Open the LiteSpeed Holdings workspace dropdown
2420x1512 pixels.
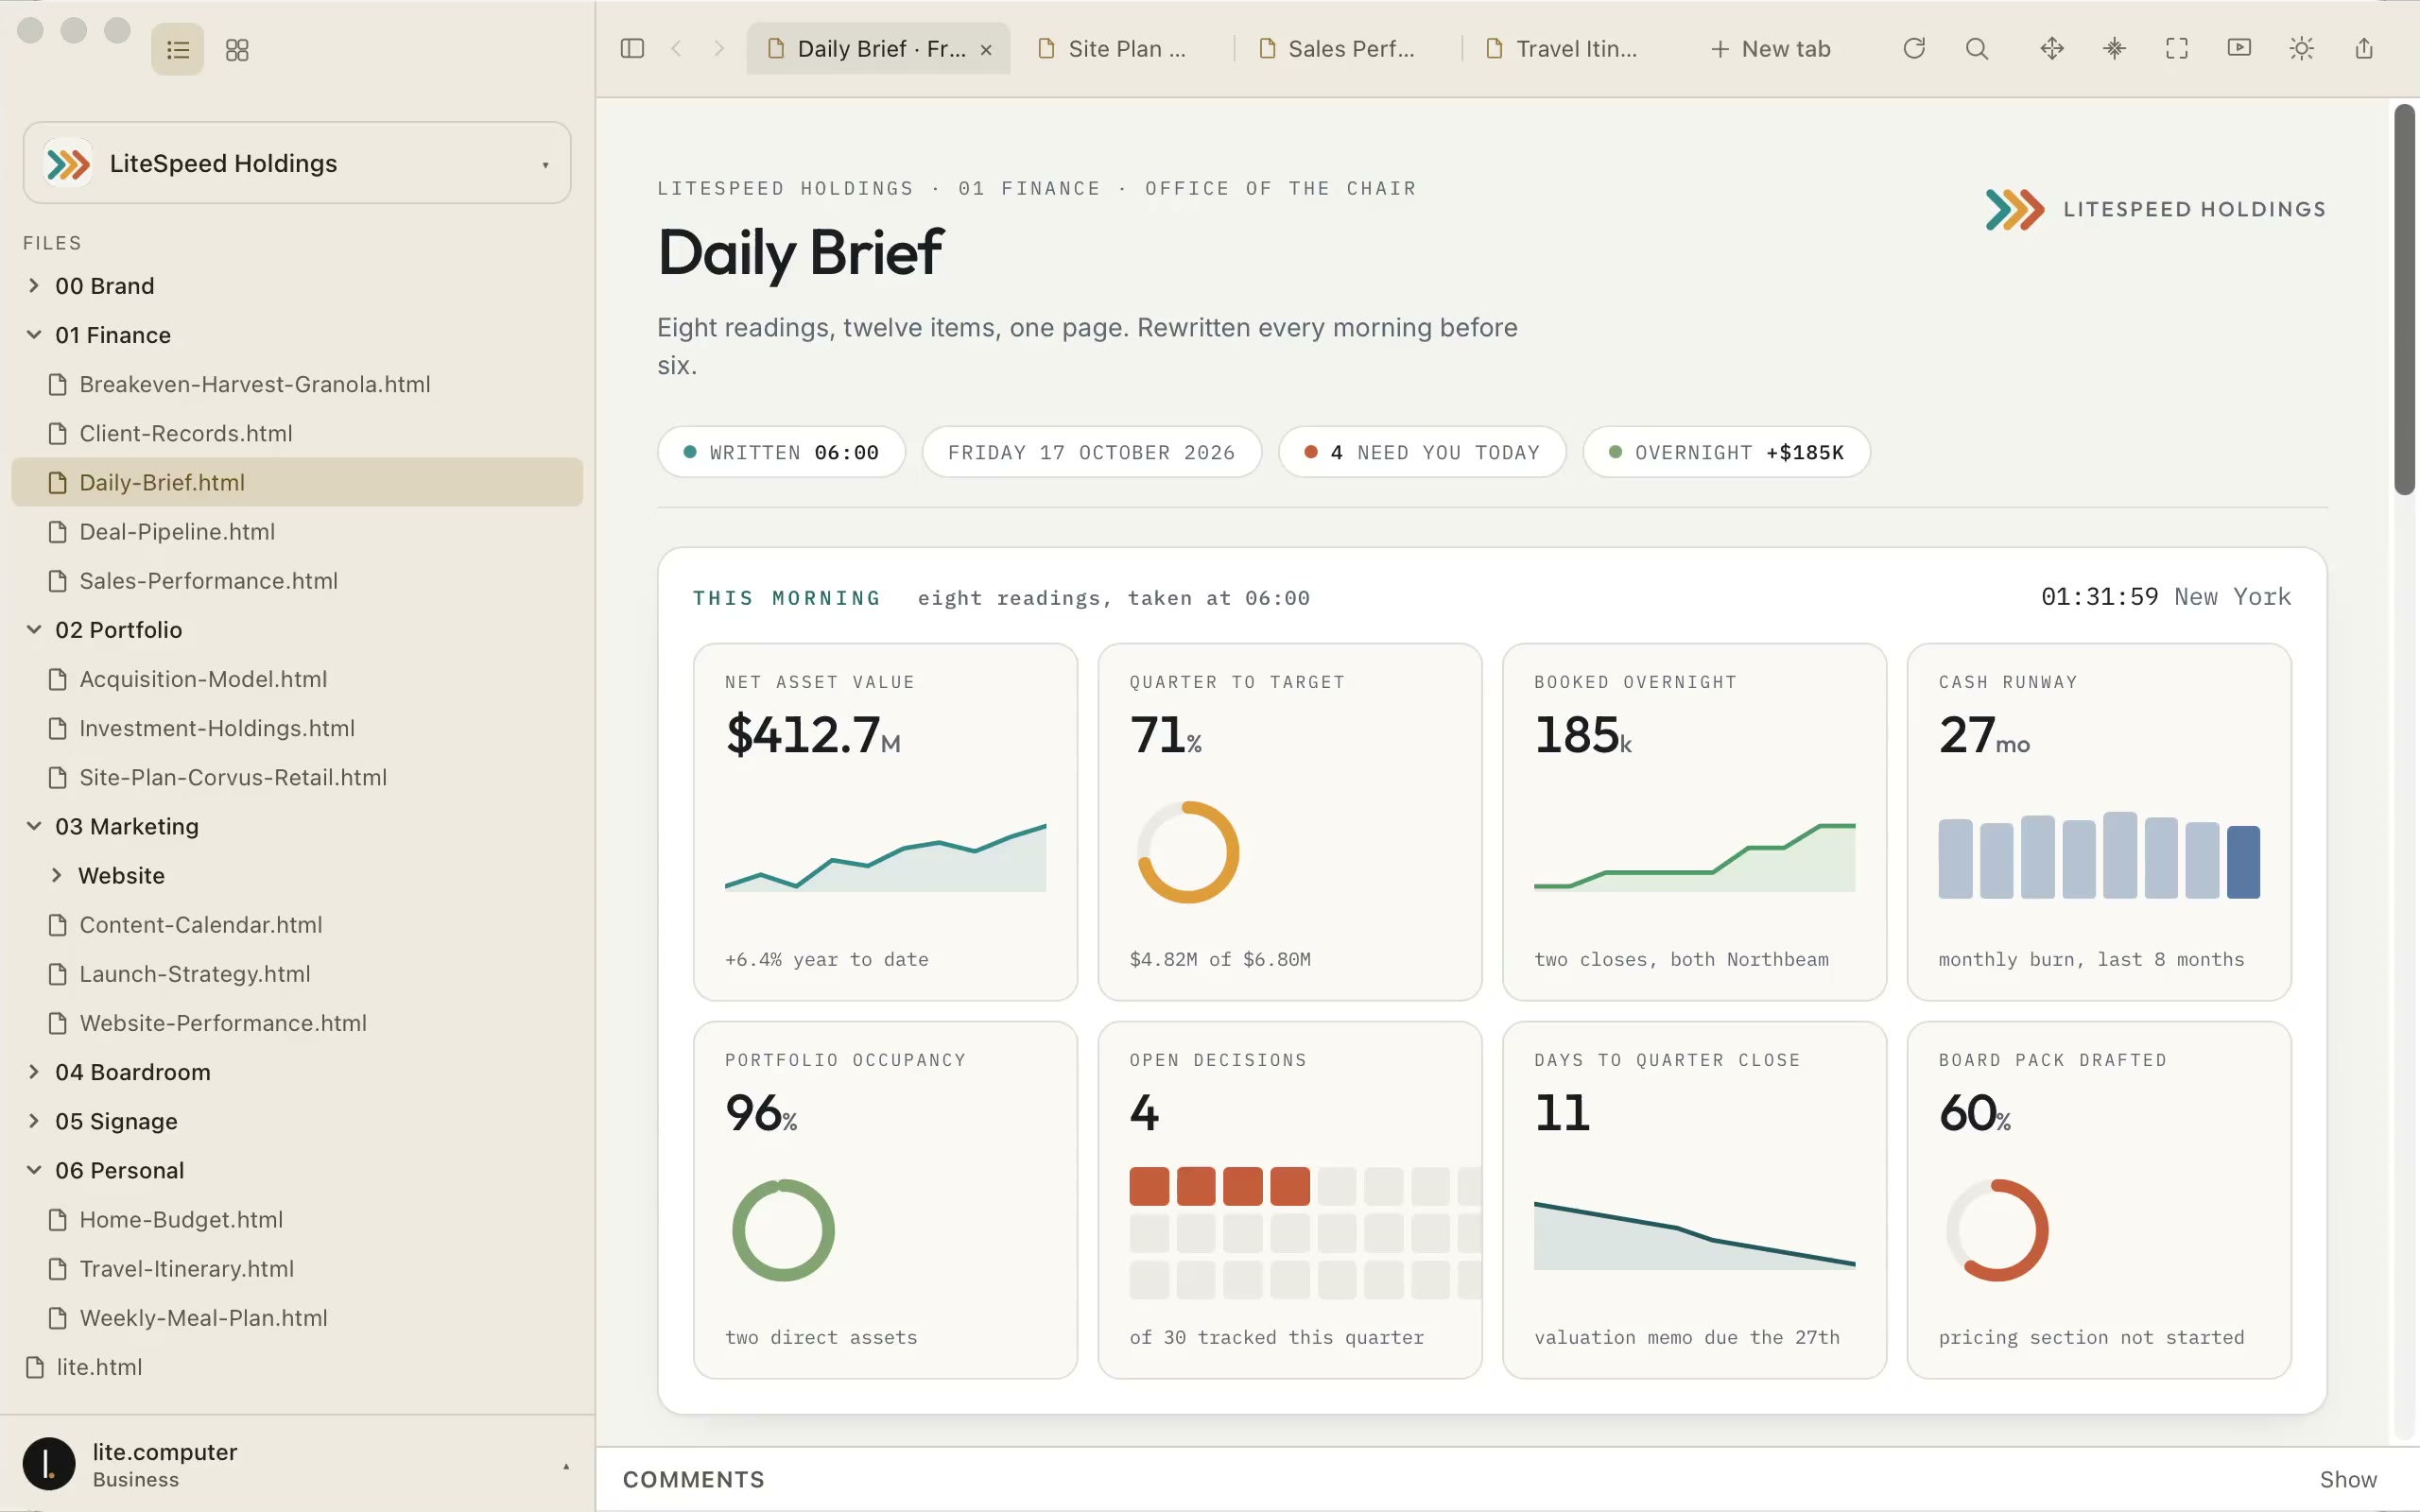coord(297,163)
